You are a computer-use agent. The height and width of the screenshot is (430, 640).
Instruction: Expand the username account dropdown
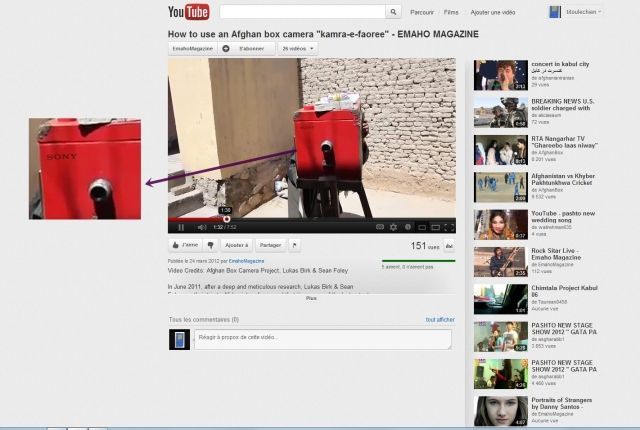584,12
